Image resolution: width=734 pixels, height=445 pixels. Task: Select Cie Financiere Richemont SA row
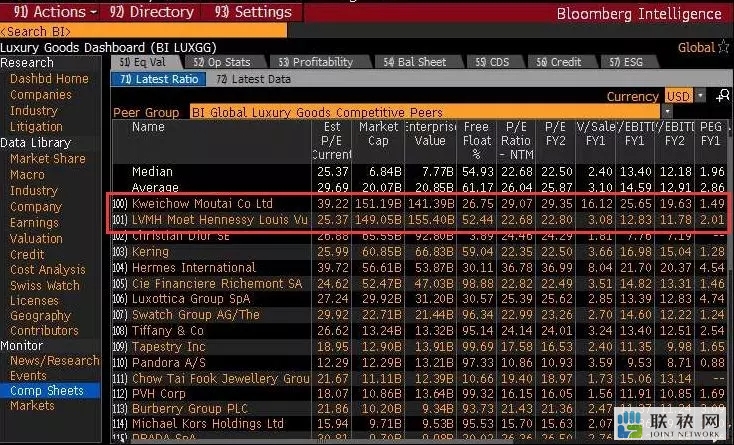(419, 284)
